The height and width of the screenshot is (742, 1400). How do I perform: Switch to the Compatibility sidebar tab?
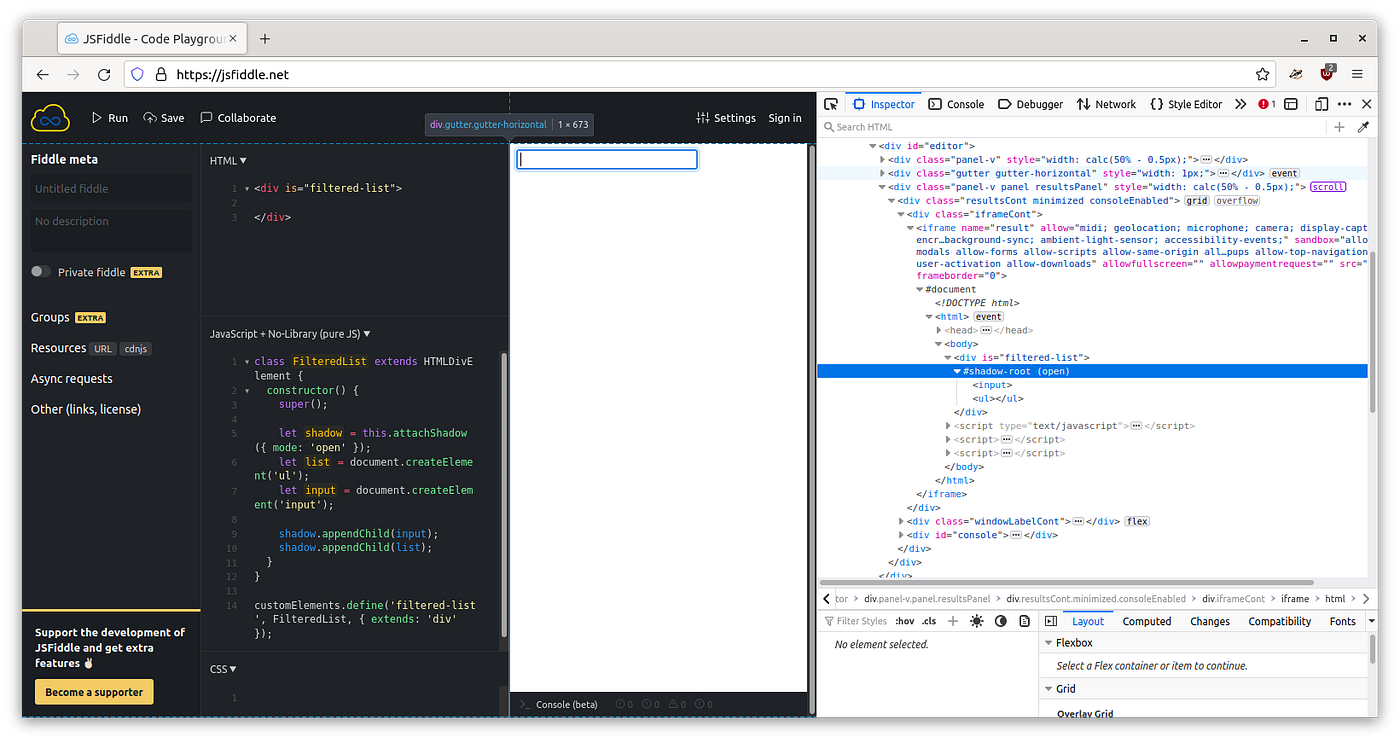tap(1279, 621)
